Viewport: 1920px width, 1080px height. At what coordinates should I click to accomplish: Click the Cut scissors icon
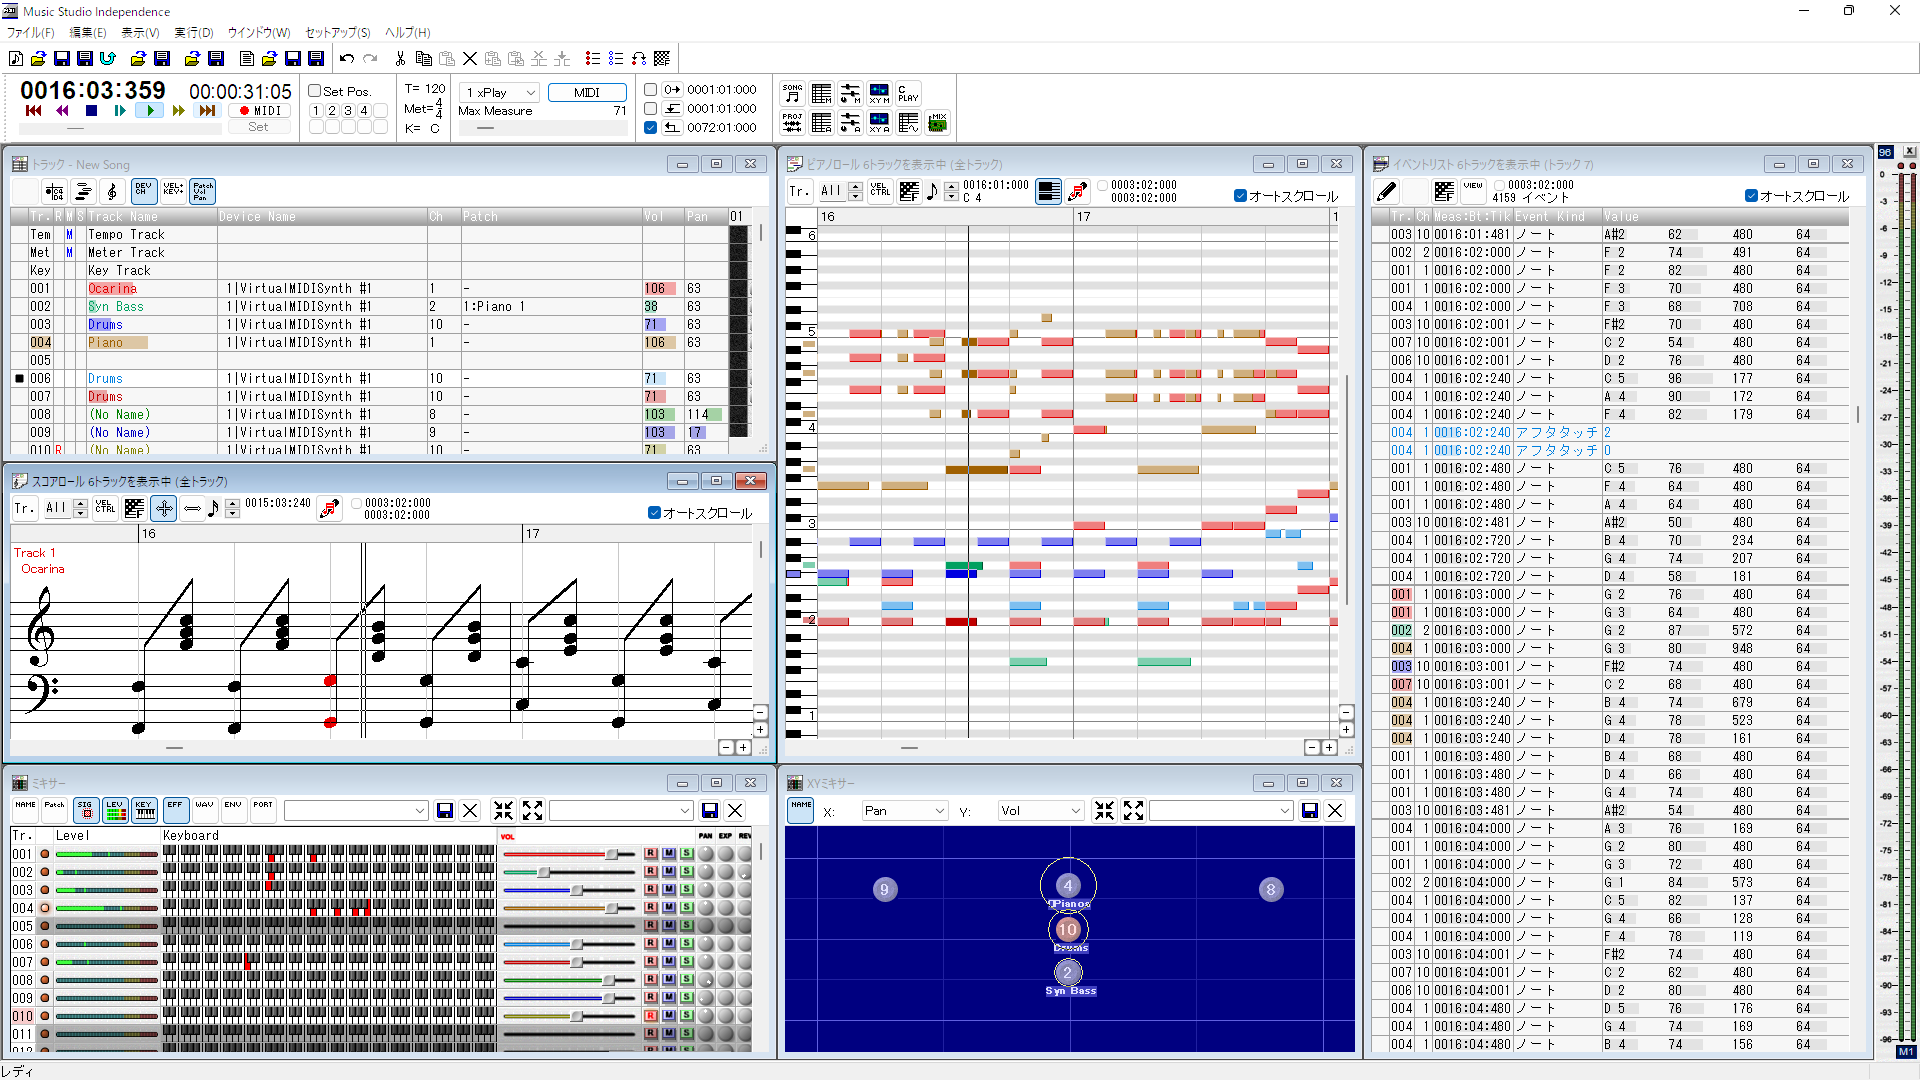click(400, 59)
